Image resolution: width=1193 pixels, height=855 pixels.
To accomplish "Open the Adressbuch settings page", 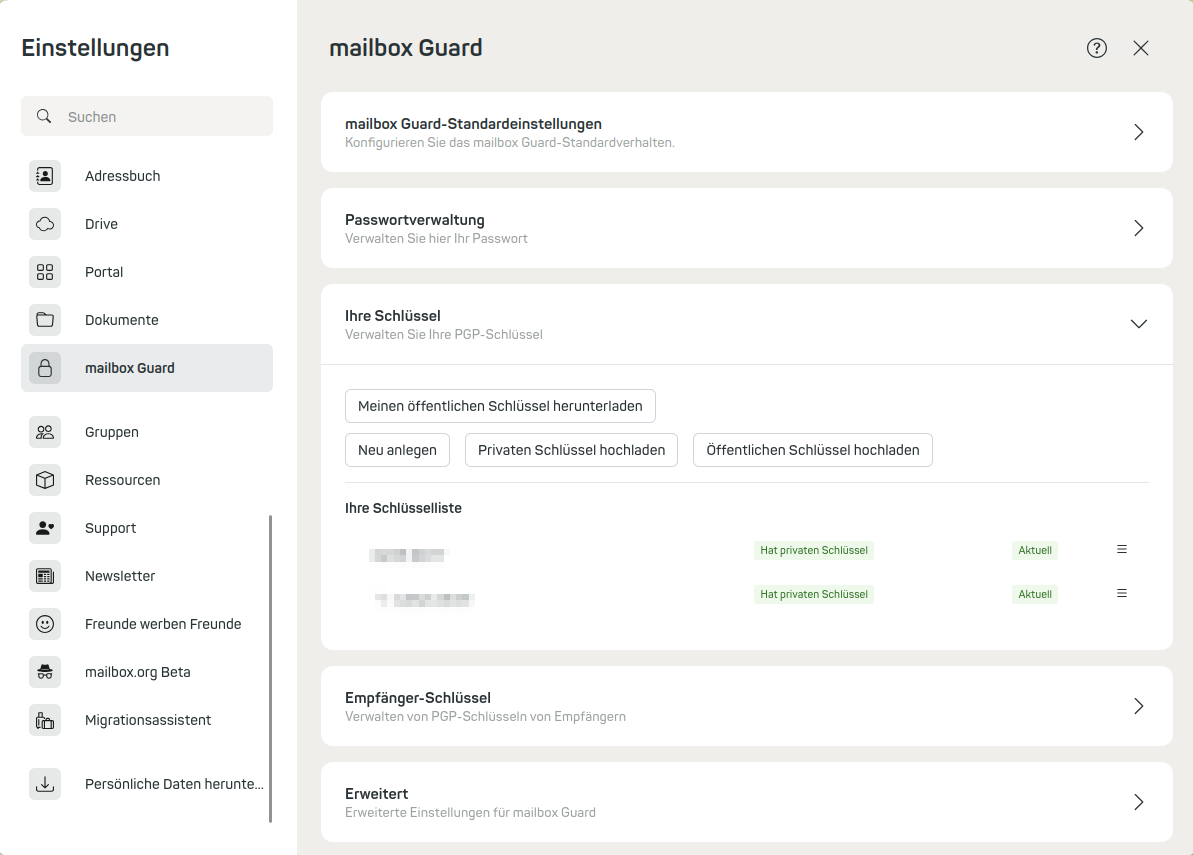I will coord(147,176).
